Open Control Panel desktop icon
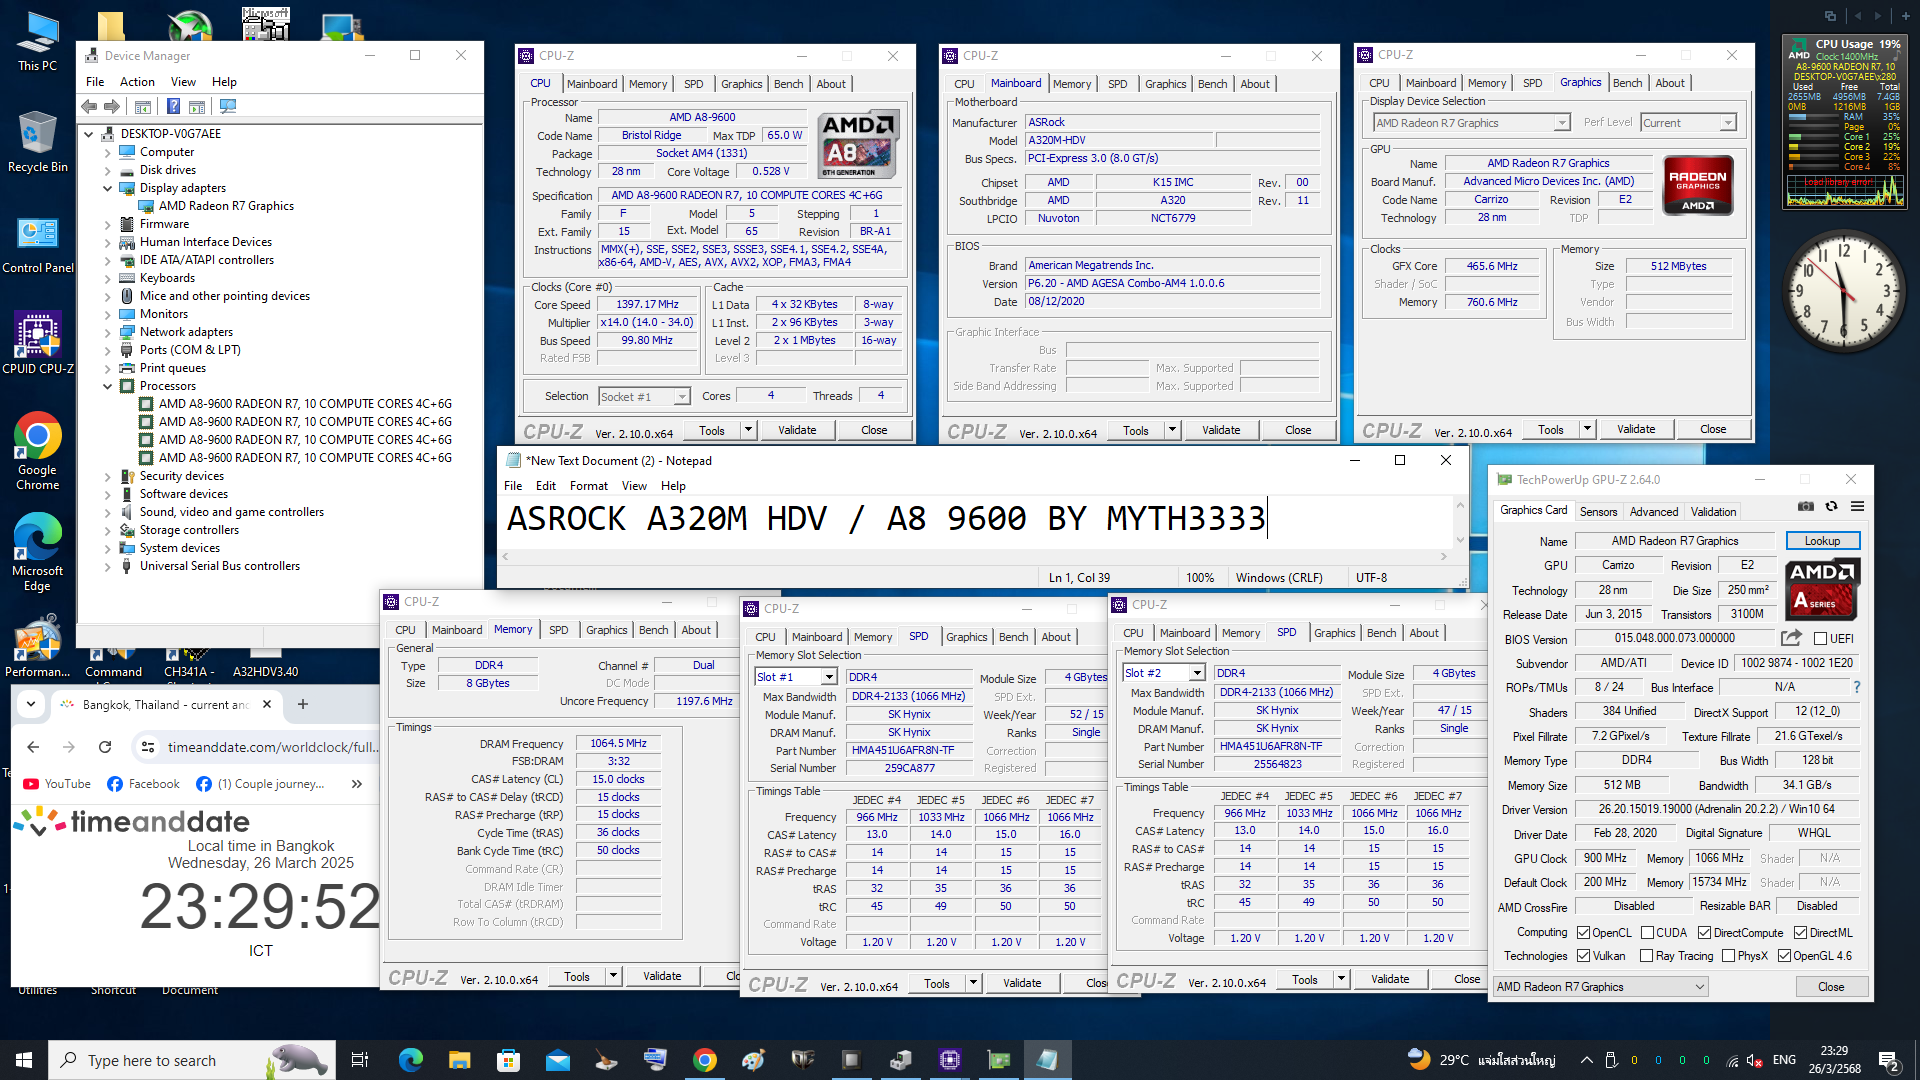 point(38,245)
